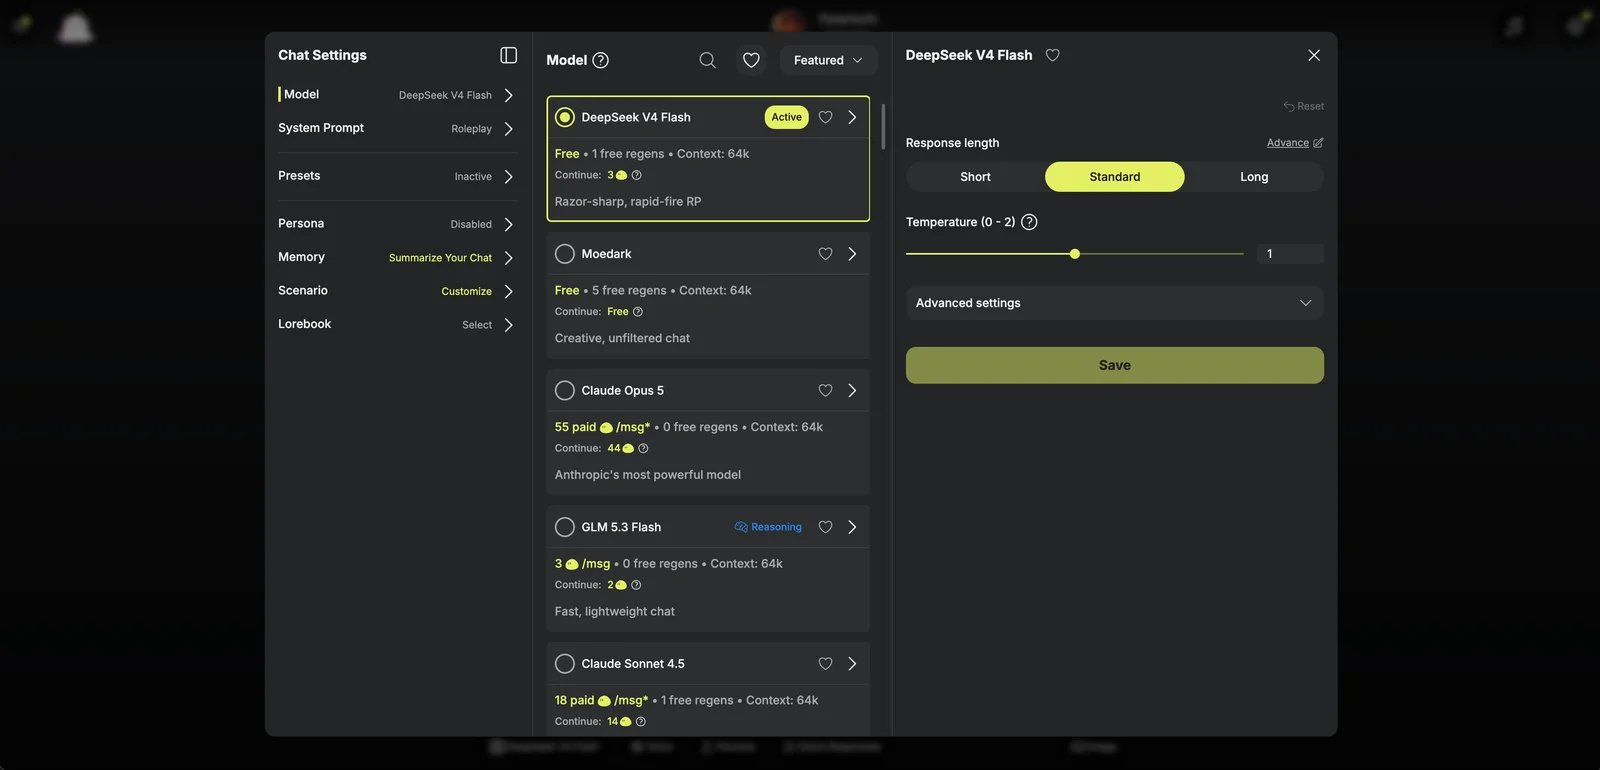Open Moedark details chevron

click(x=852, y=254)
